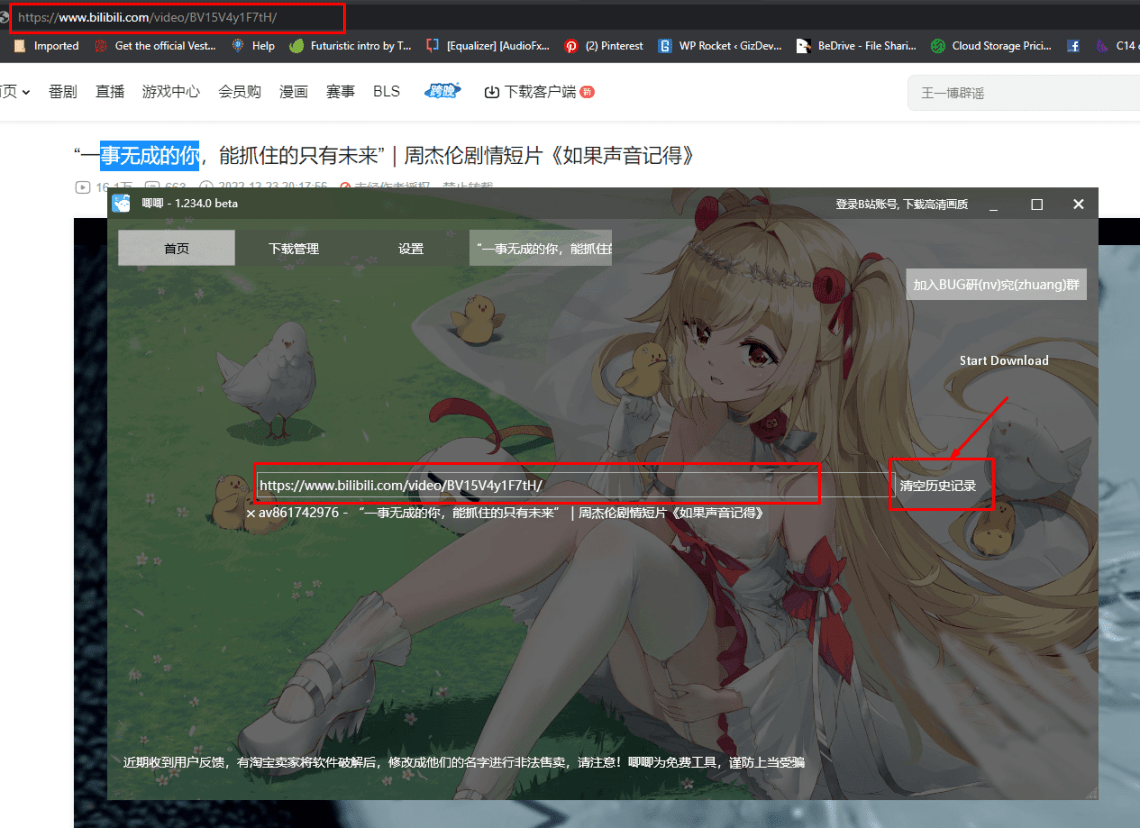
Task: Switch to the 下载管理 tab
Action: 293,247
